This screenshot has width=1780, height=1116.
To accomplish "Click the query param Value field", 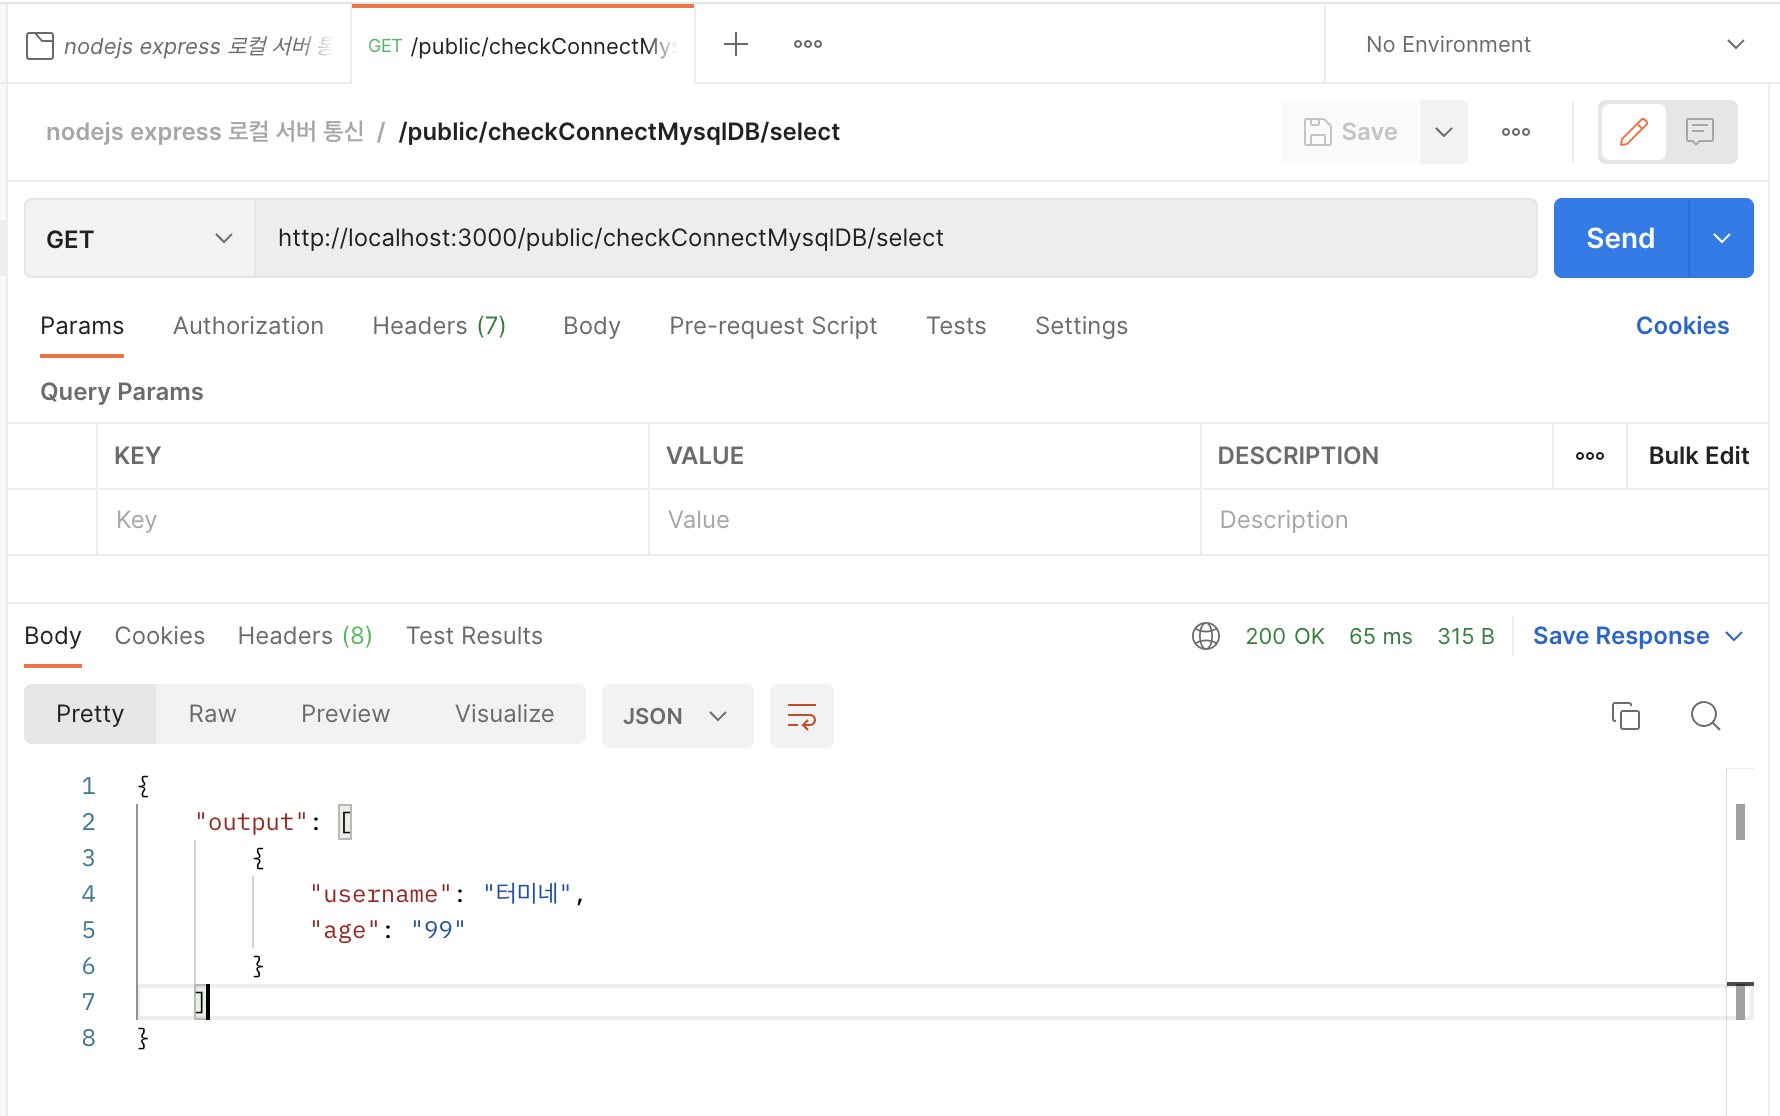I will (924, 520).
